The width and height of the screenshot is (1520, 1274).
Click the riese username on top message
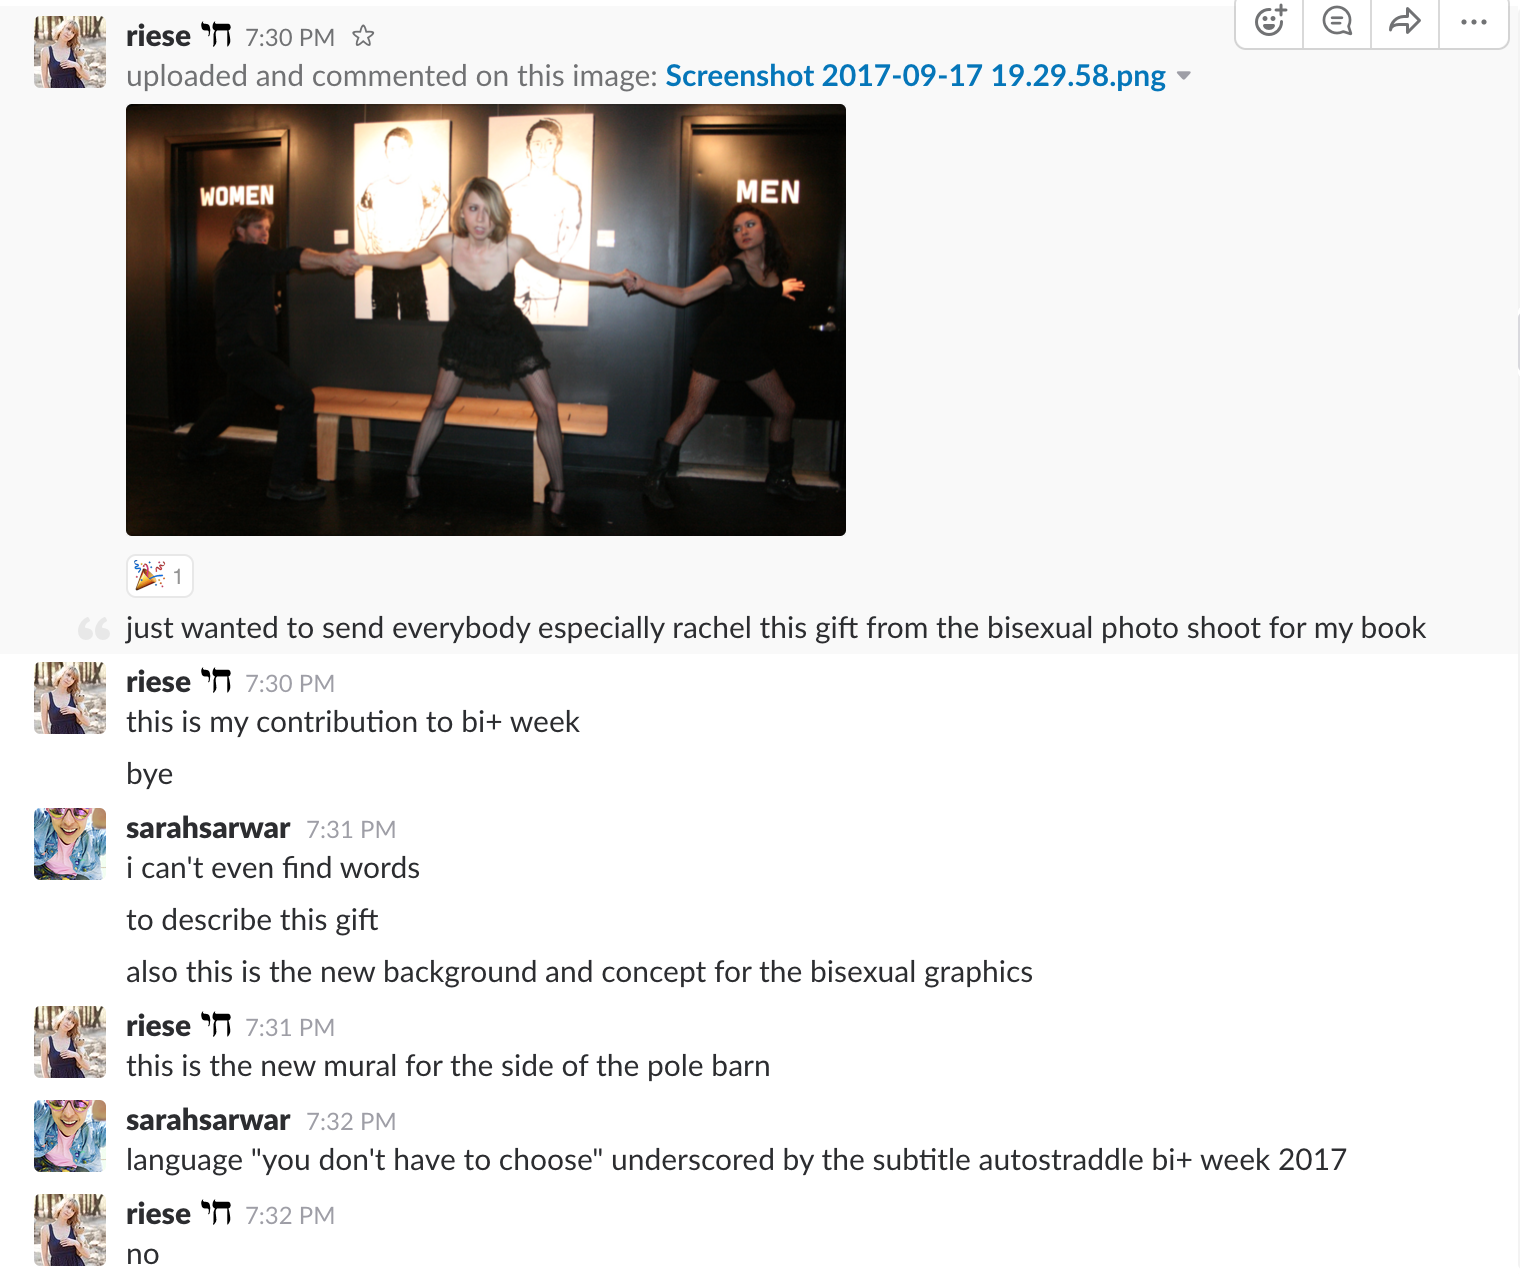tap(158, 36)
